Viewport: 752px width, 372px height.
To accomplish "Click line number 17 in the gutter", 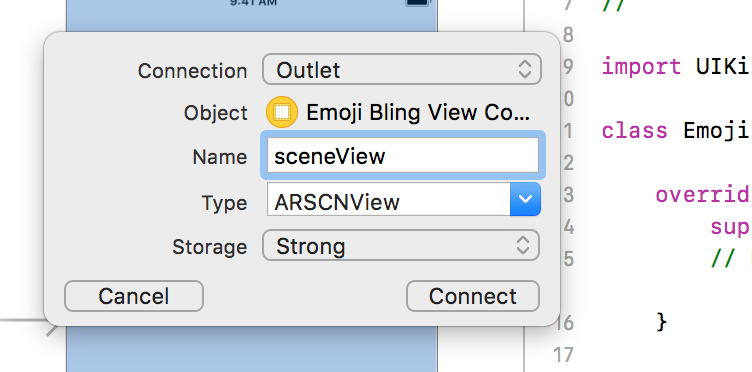I will [563, 355].
